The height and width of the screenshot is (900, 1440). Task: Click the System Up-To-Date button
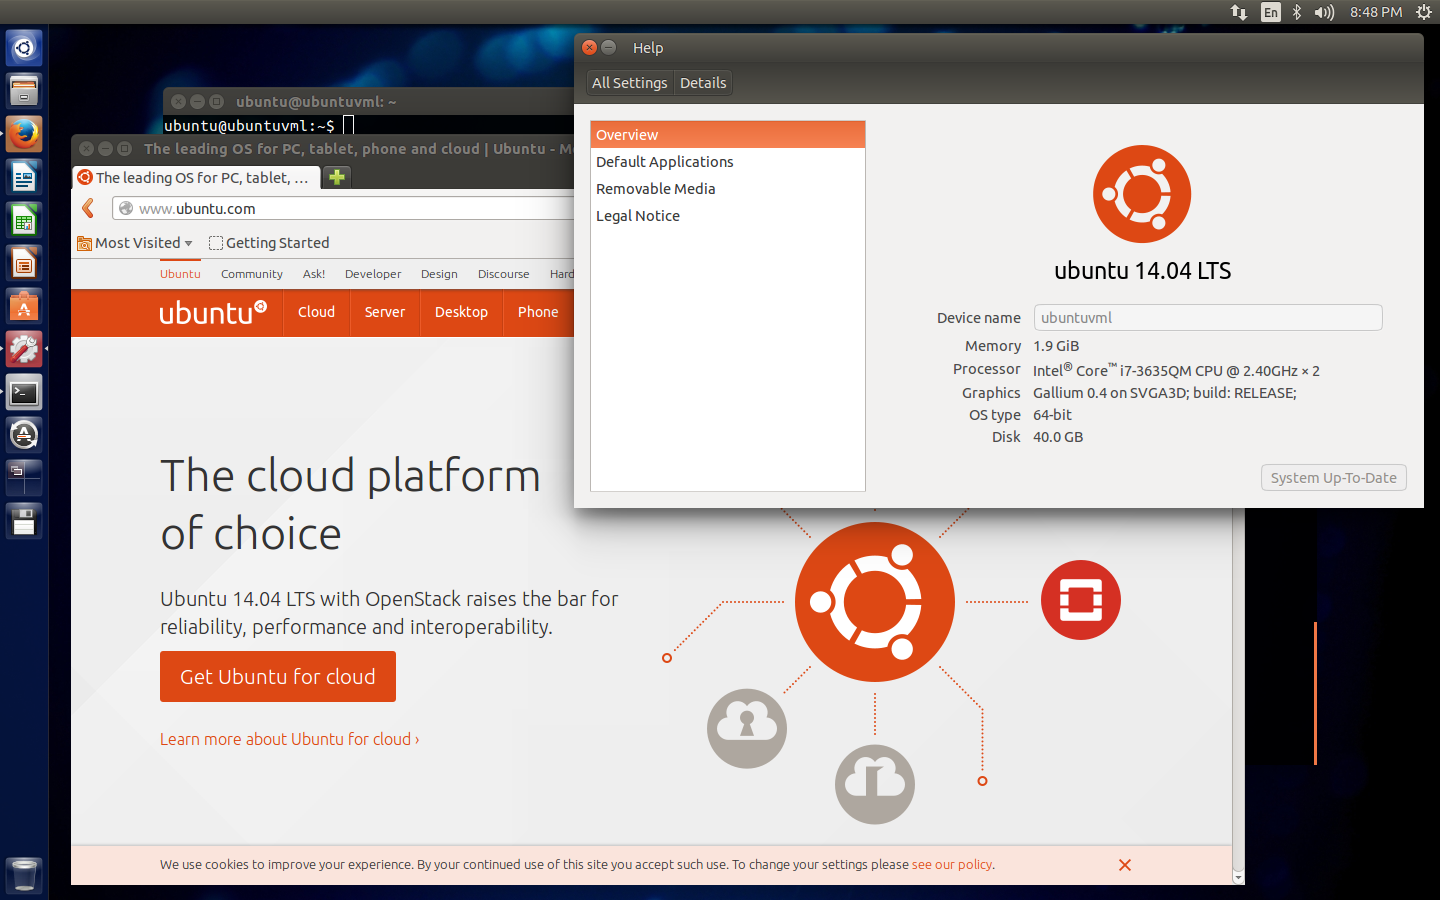[1334, 478]
